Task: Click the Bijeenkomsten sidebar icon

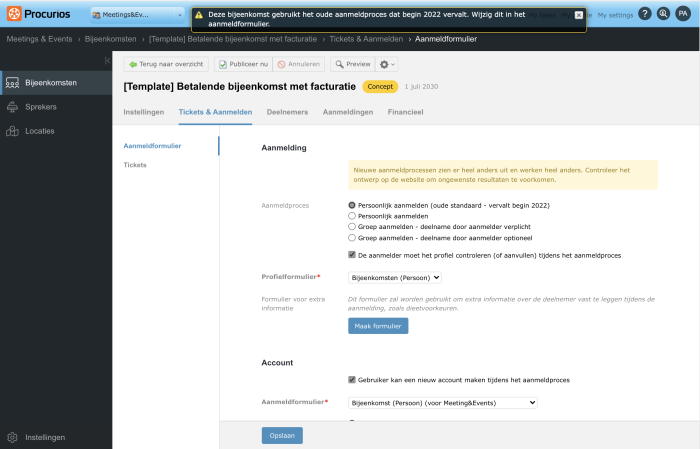Action: point(12,83)
